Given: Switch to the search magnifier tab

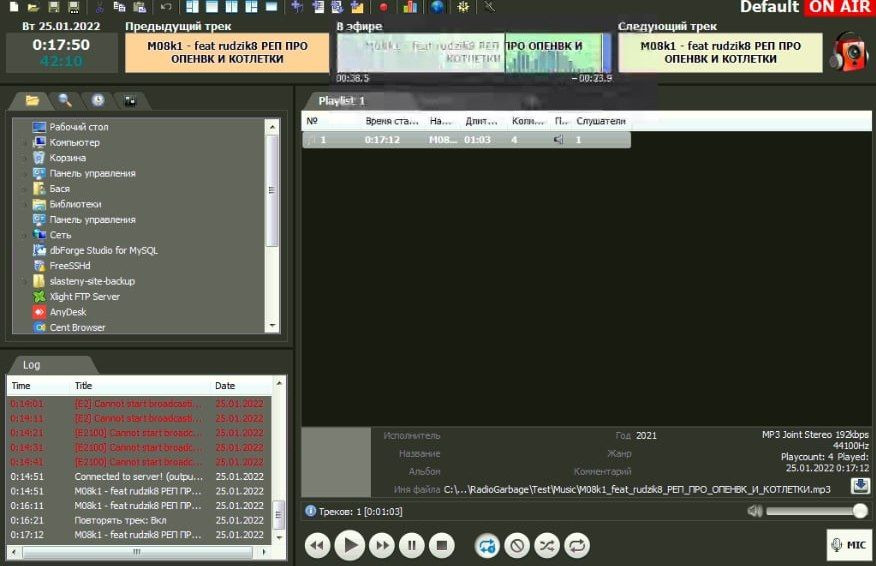Looking at the screenshot, I should pos(65,101).
